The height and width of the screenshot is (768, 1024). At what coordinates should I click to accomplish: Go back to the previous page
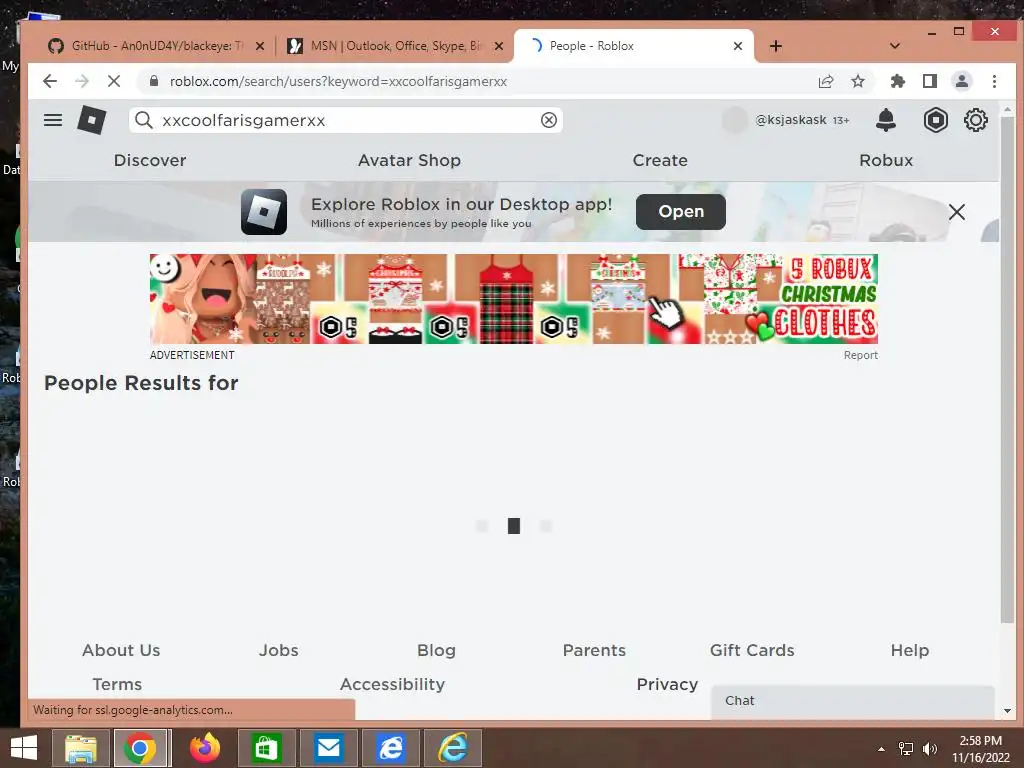tap(50, 81)
